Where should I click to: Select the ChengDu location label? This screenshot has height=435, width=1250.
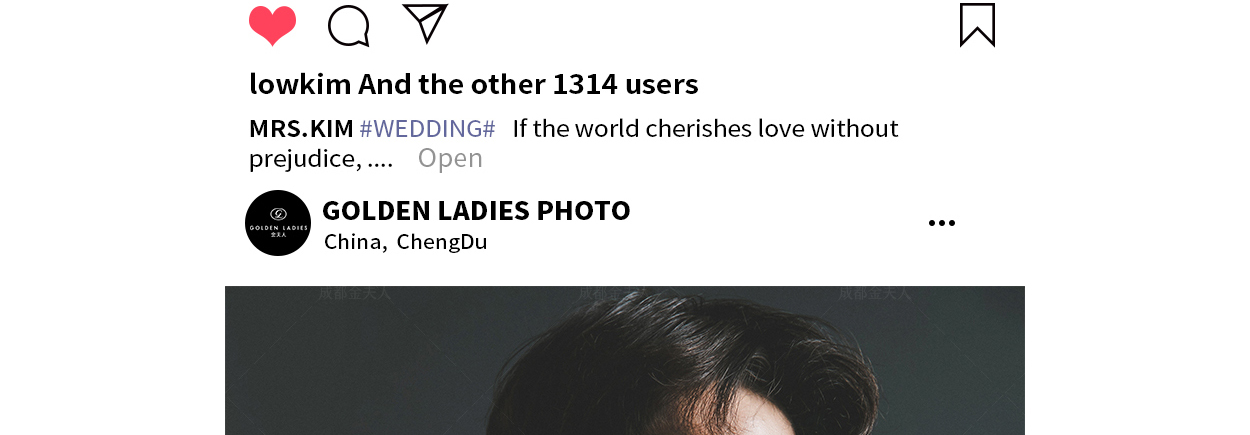[x=442, y=242]
